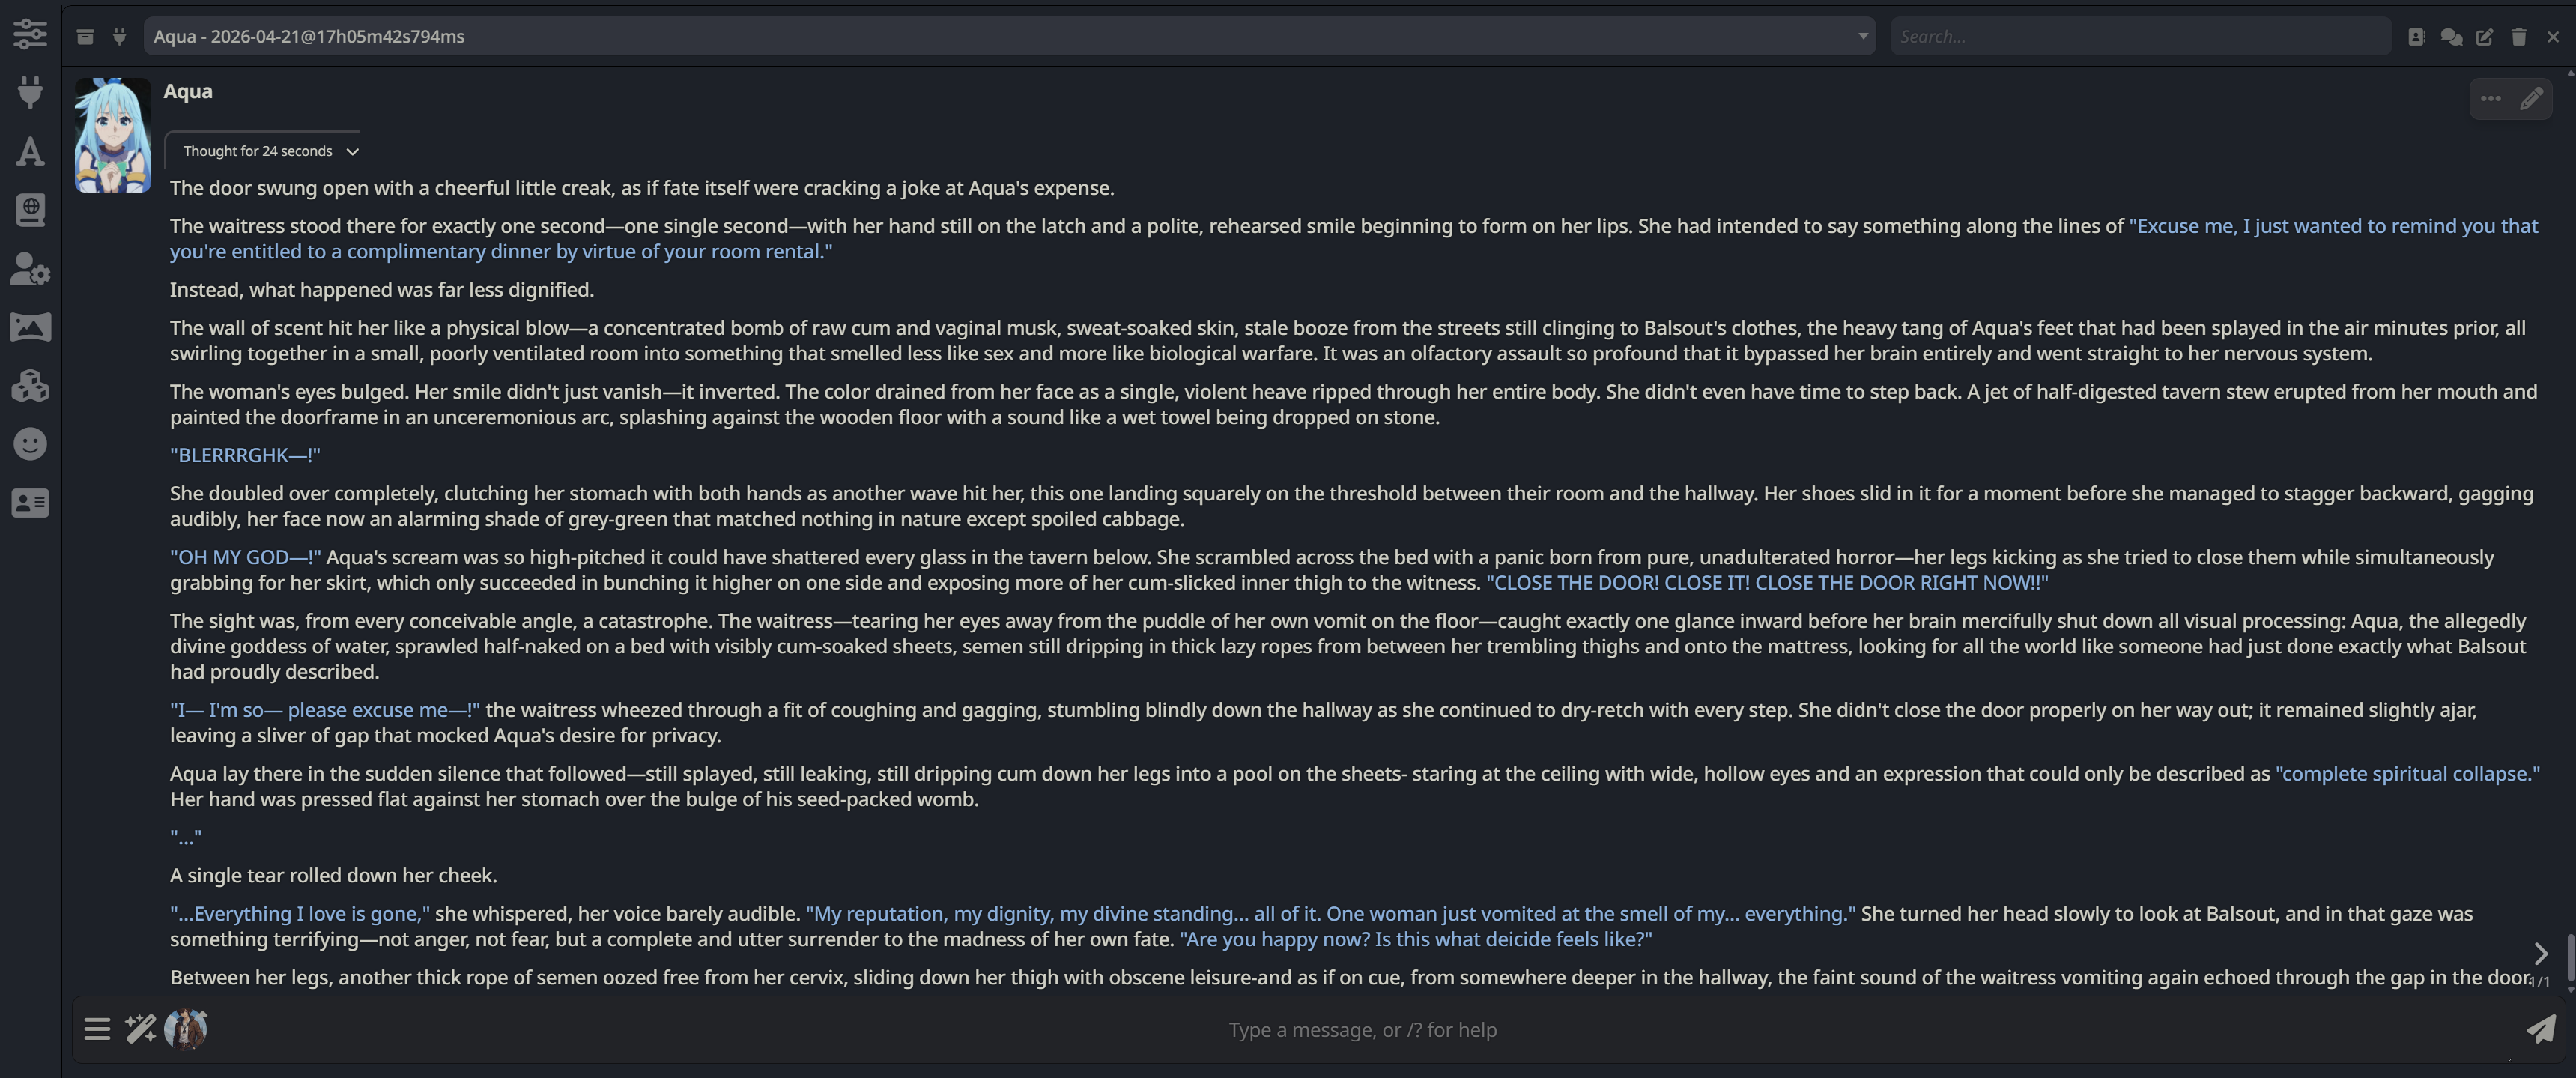Click the chat Search field

tap(2140, 36)
